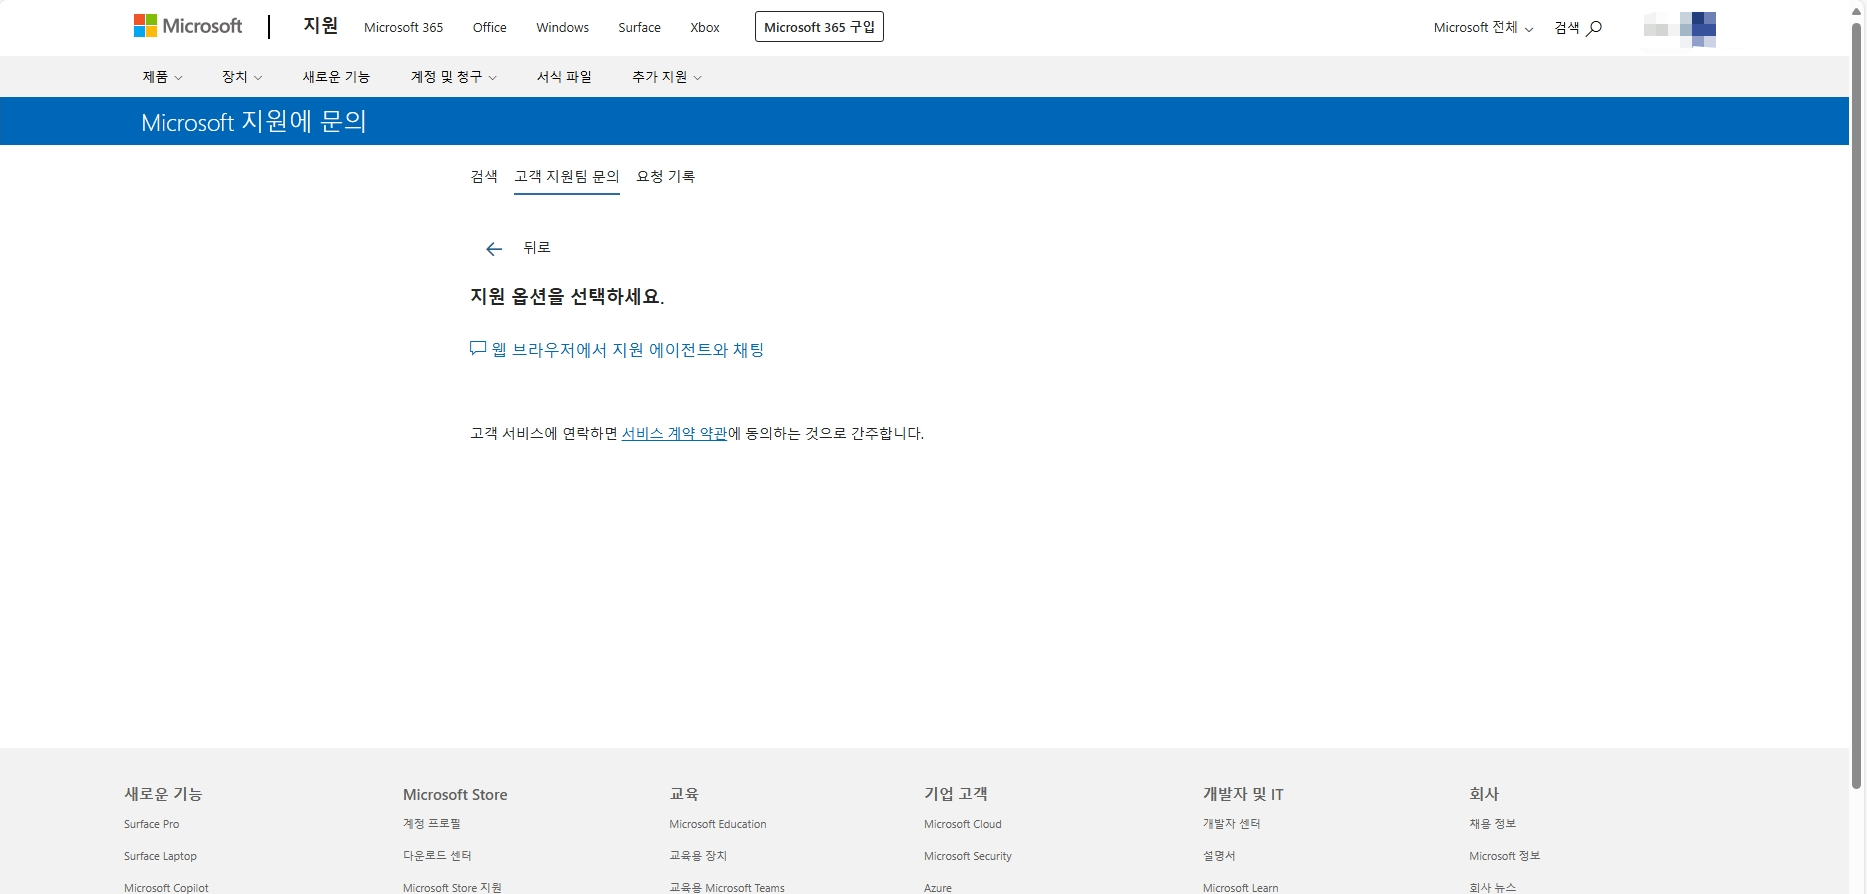Viewport: 1867px width, 894px height.
Task: Switch to the 검색 tab
Action: (484, 176)
